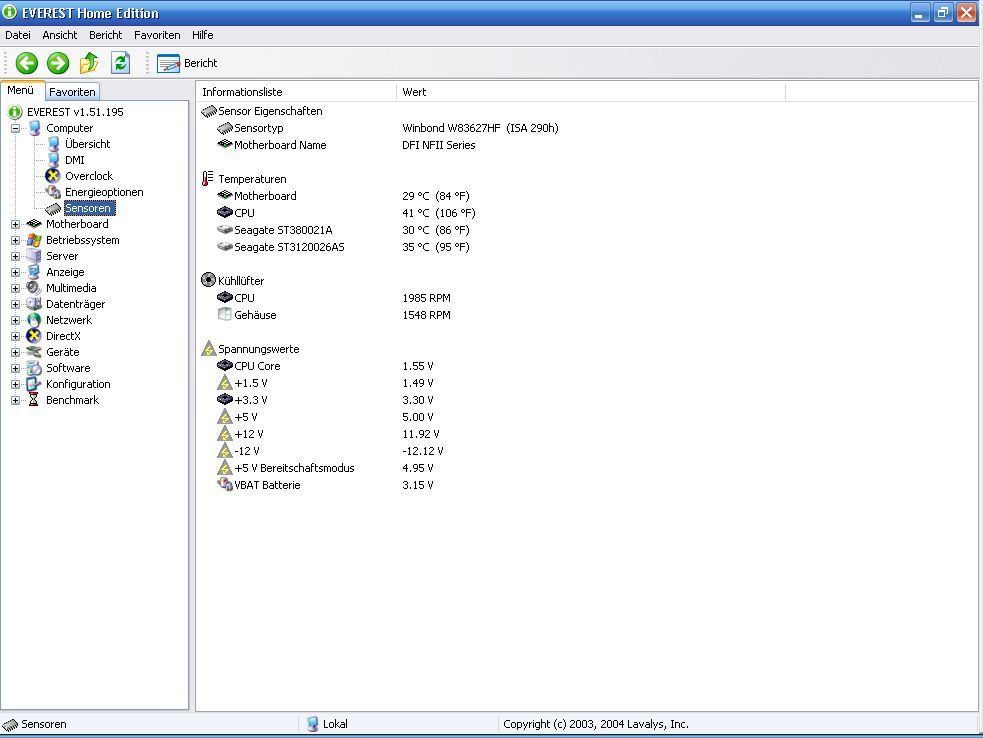The width and height of the screenshot is (983, 738).
Task: Click Lokal in the status bar
Action: [335, 724]
